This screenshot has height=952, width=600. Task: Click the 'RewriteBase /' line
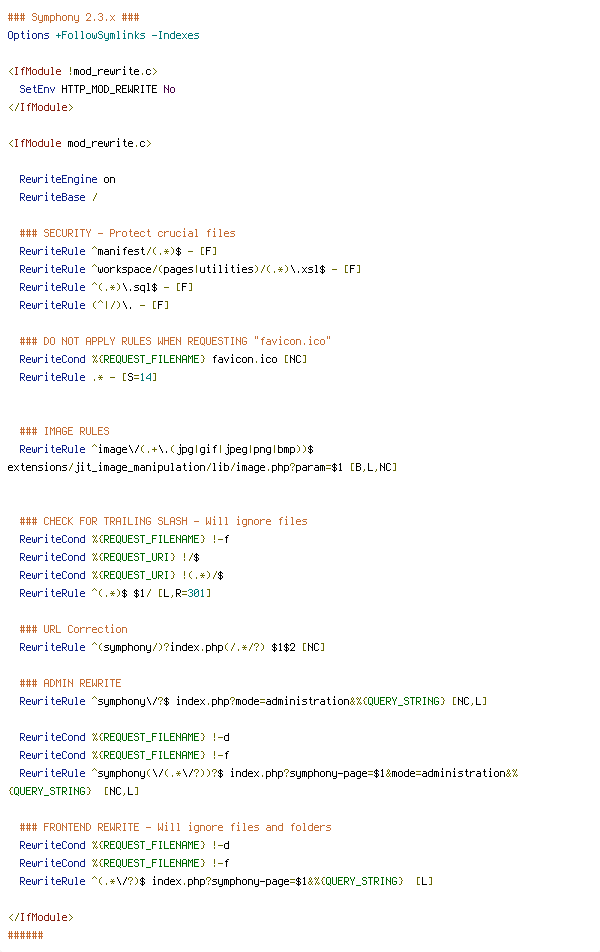pos(58,197)
